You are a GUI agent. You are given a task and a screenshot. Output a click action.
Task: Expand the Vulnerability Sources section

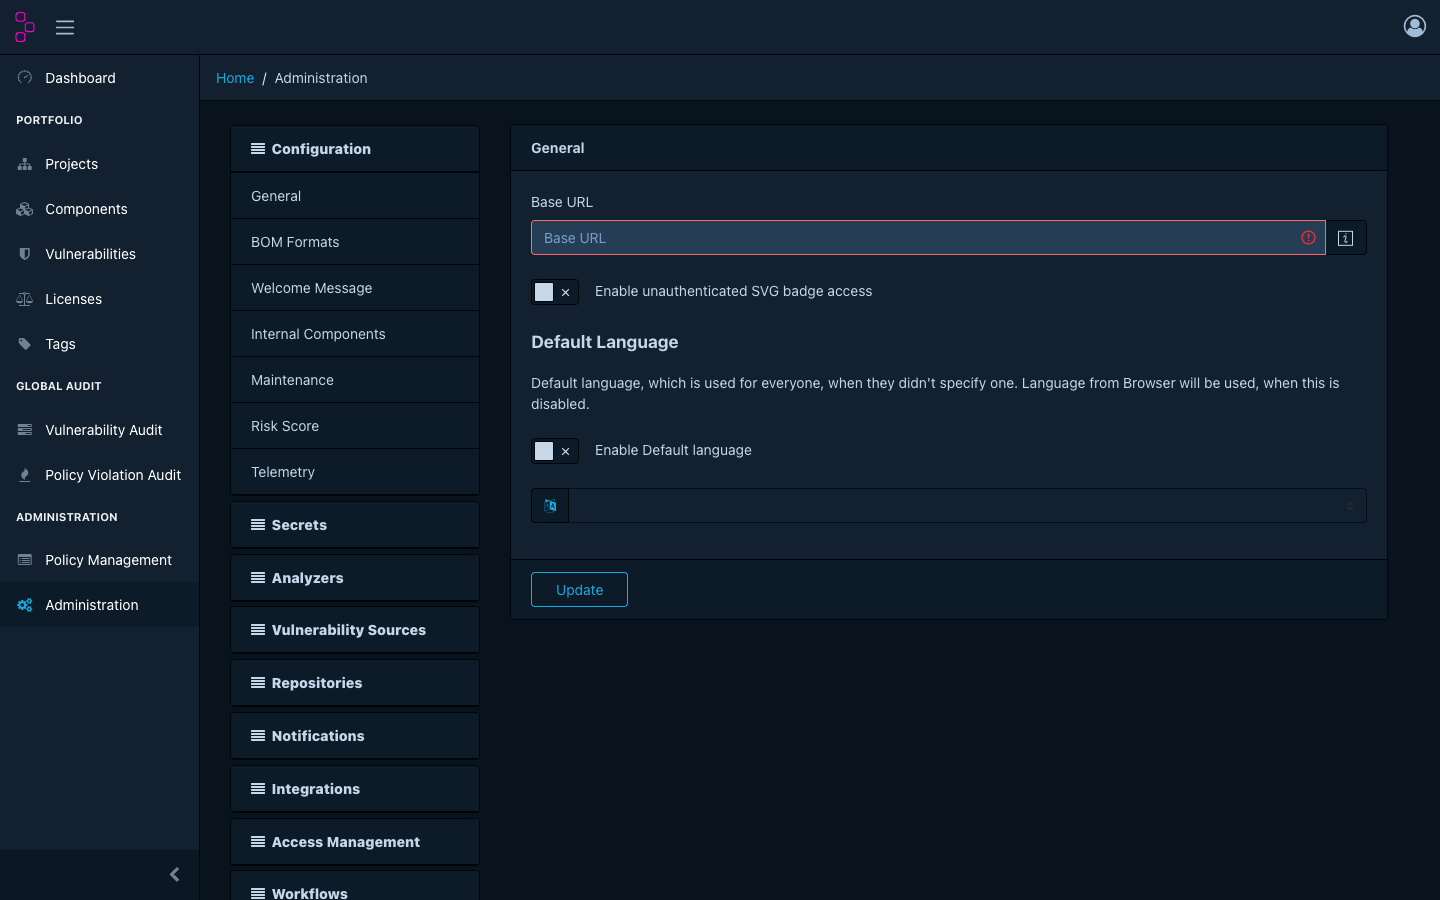pyautogui.click(x=355, y=630)
